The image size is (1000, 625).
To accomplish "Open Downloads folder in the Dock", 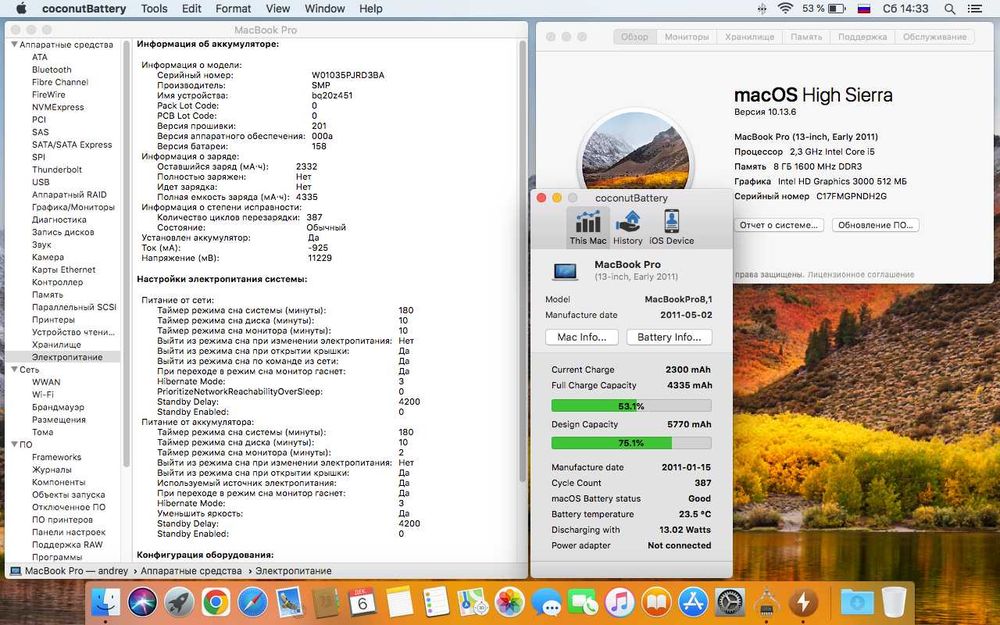I will pyautogui.click(x=857, y=602).
